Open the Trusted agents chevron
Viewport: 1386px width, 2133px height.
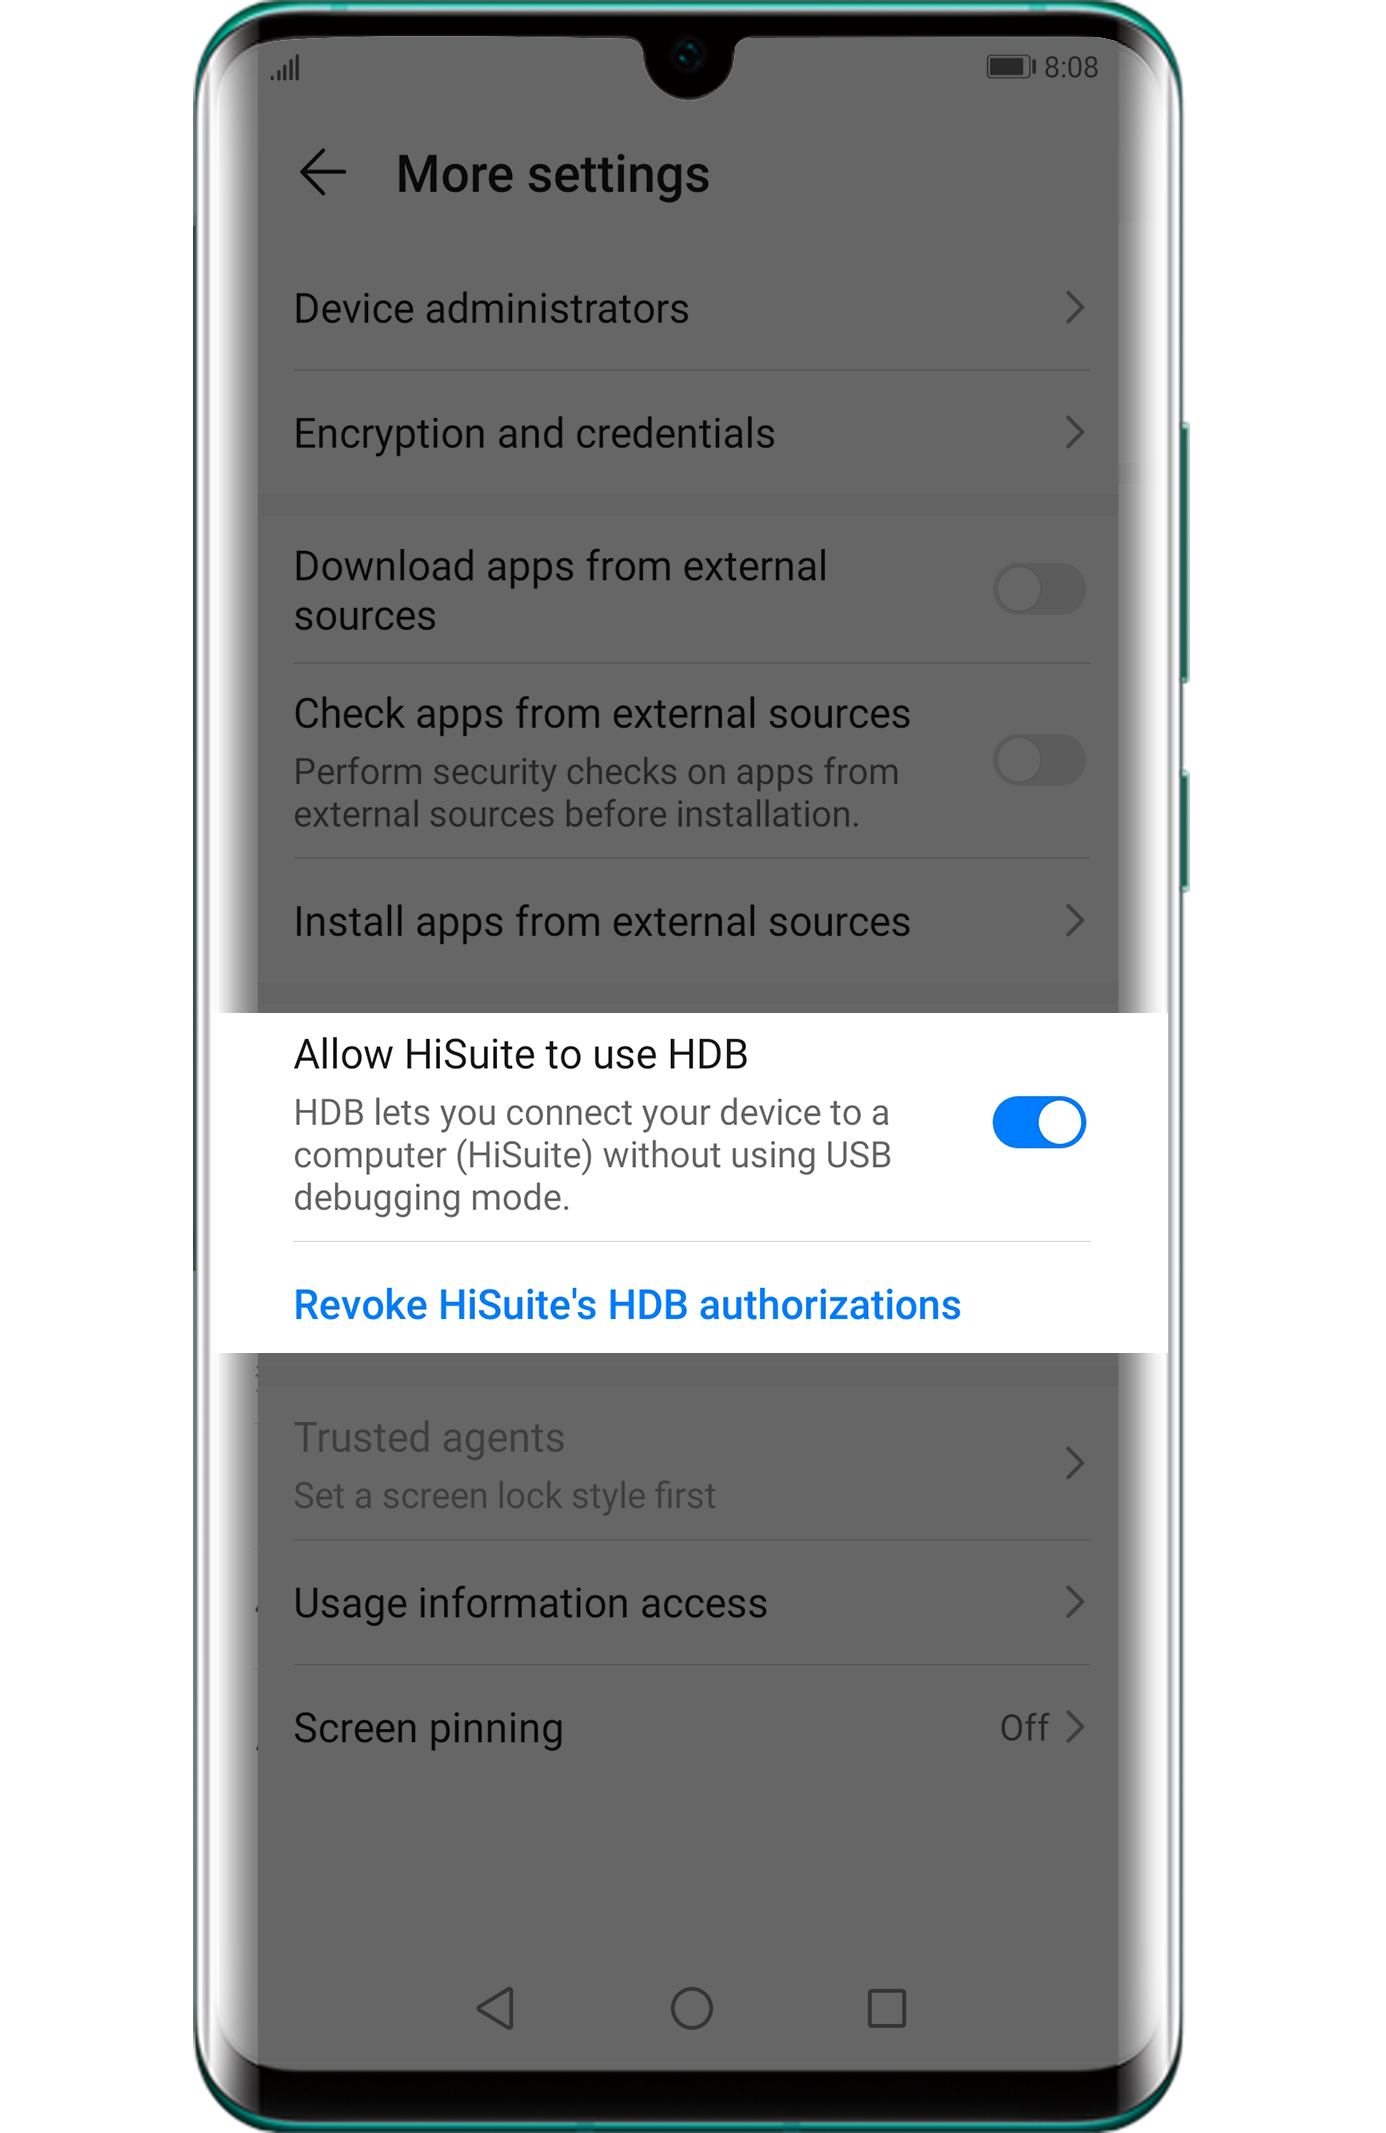(1075, 1463)
